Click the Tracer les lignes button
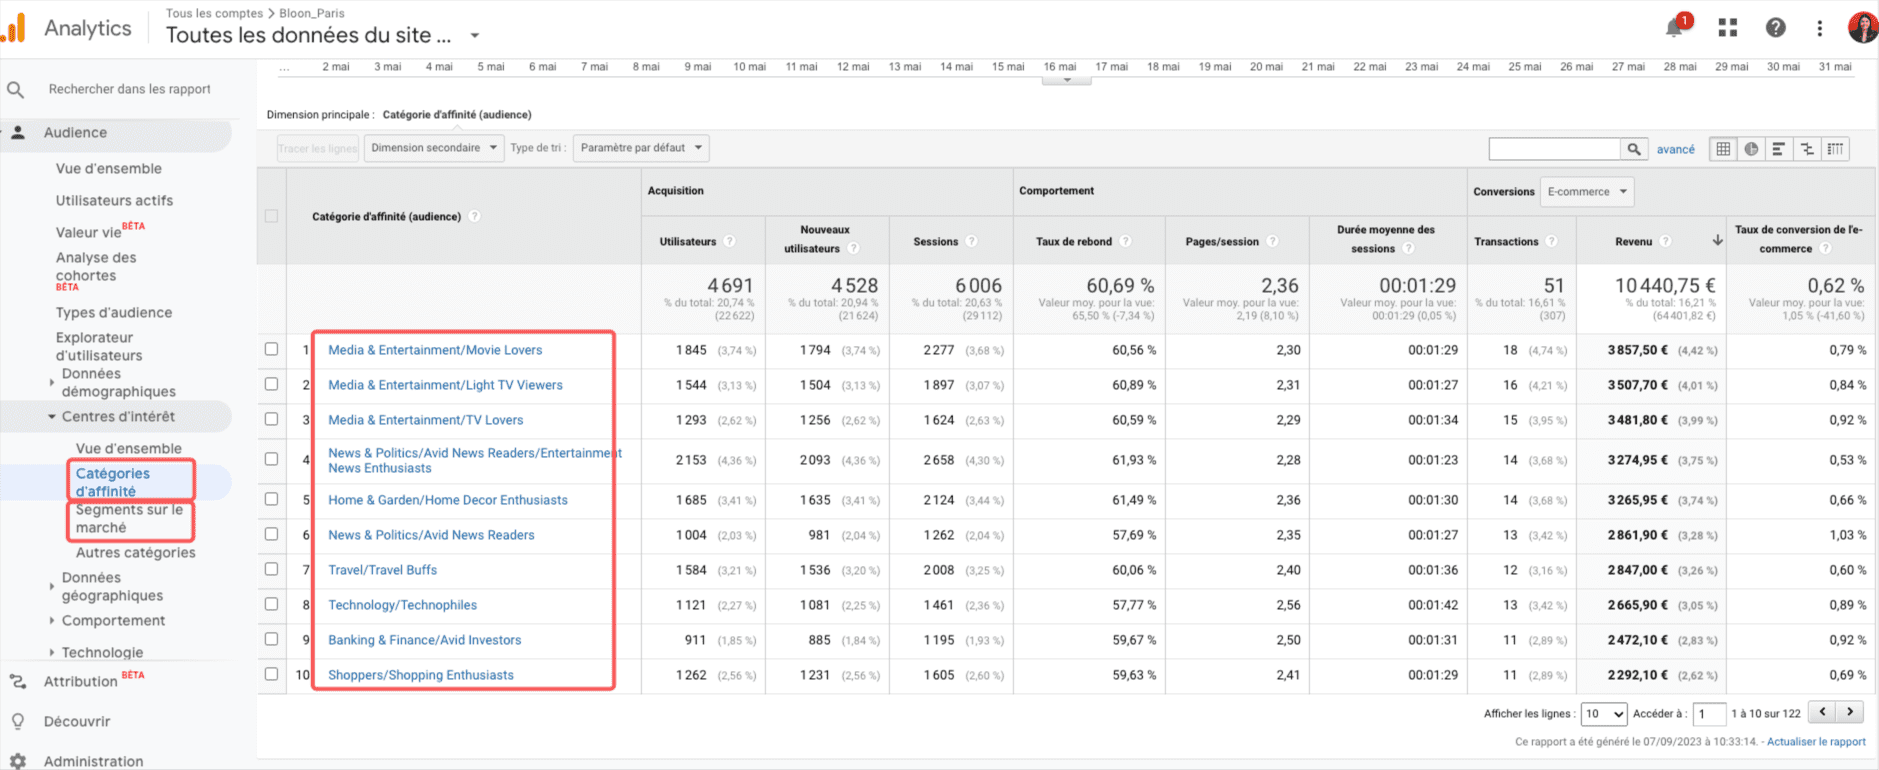Viewport: 1879px width, 770px height. pos(317,148)
